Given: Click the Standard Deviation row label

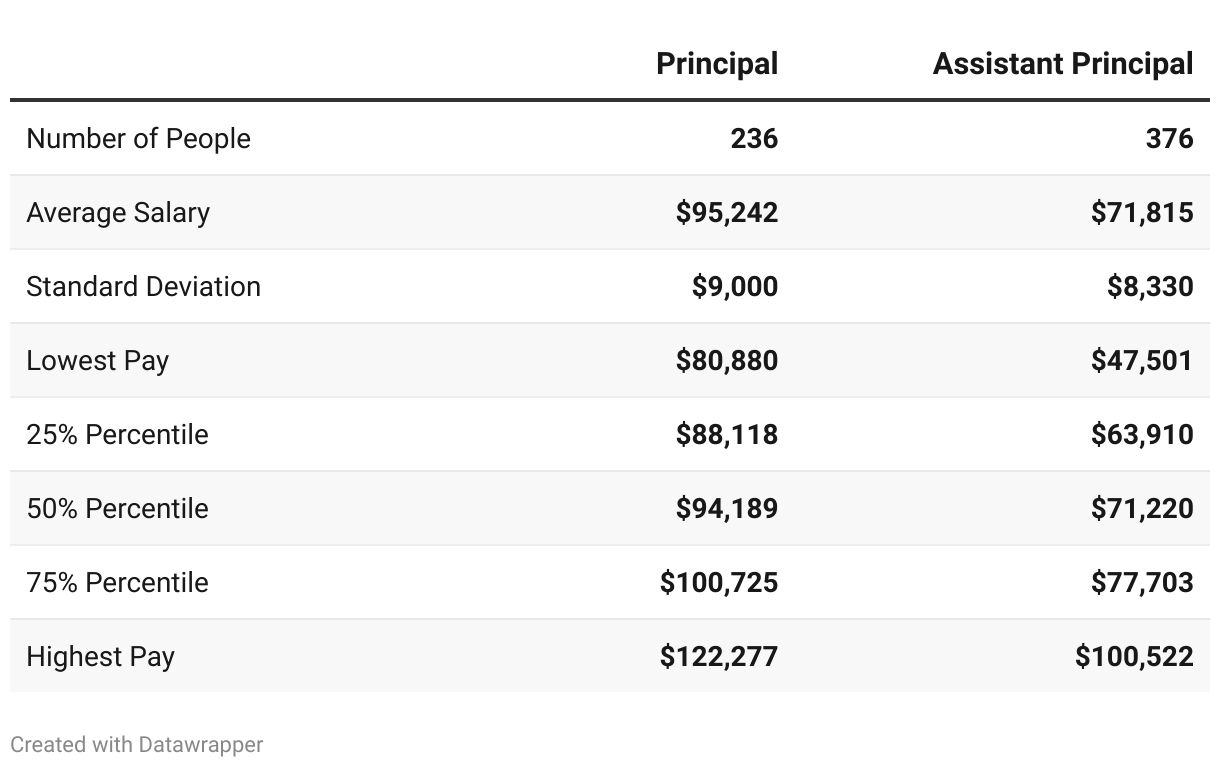Looking at the screenshot, I should pyautogui.click(x=143, y=287).
